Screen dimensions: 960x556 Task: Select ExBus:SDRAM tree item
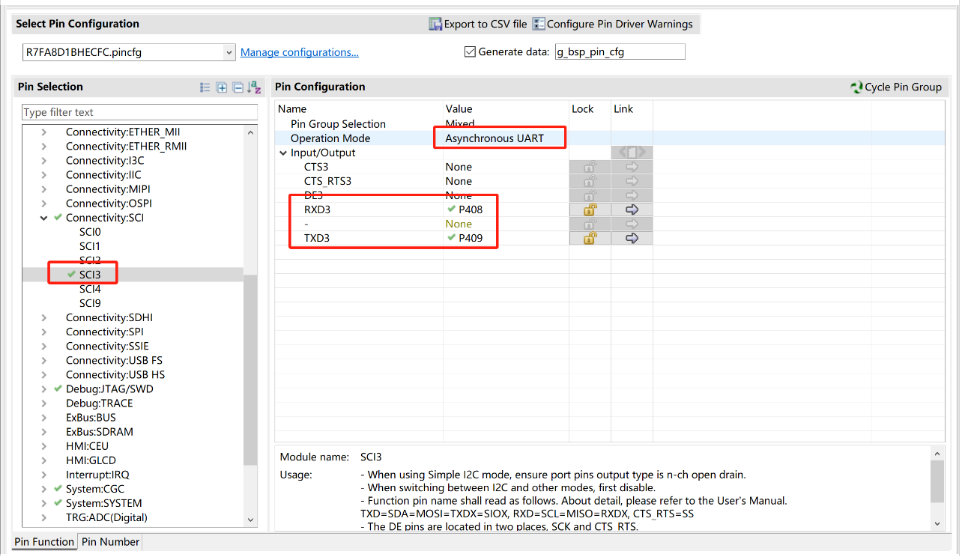pyautogui.click(x=99, y=432)
